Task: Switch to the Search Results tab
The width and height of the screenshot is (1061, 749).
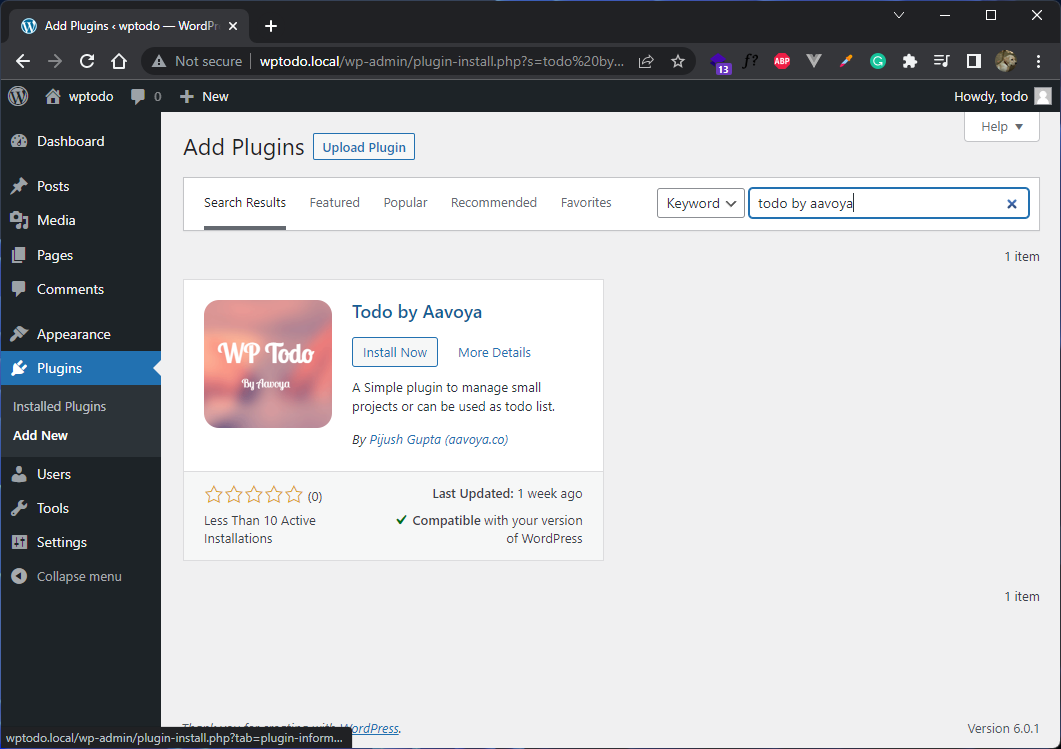Action: (245, 203)
